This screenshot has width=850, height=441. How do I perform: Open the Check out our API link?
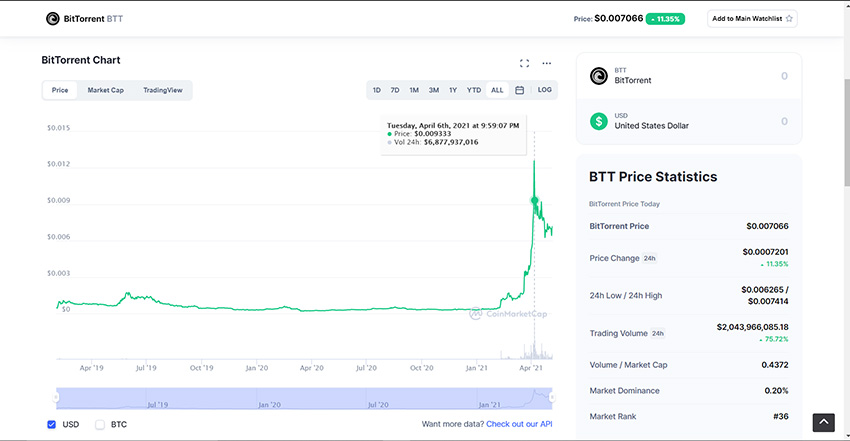click(519, 424)
